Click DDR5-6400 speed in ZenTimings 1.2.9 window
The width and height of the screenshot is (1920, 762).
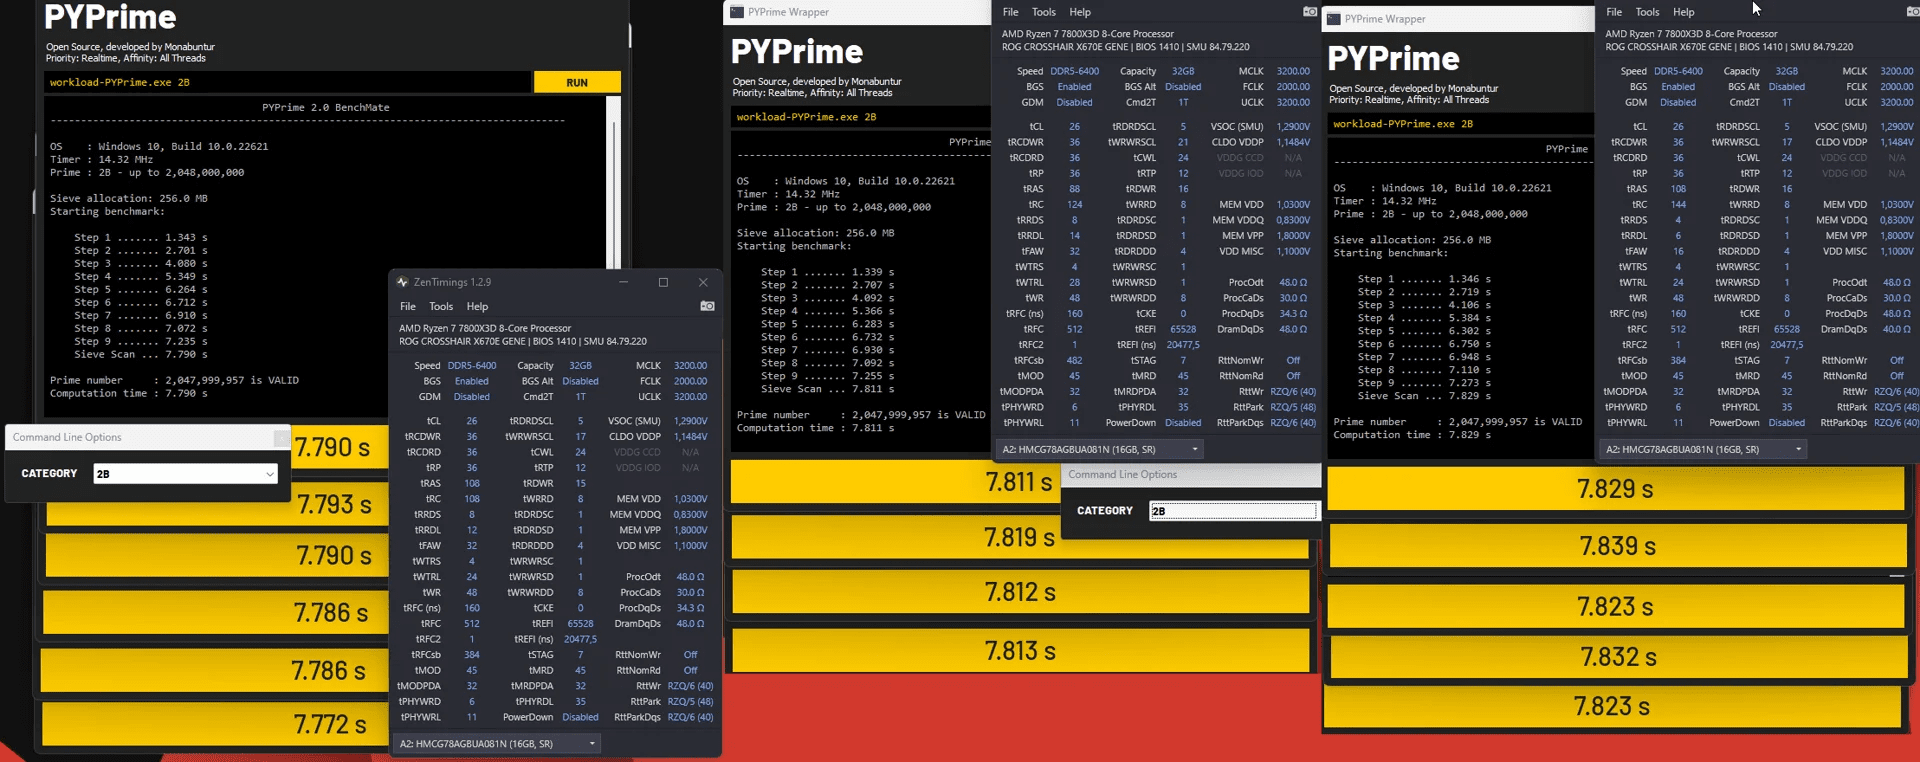pyautogui.click(x=472, y=366)
